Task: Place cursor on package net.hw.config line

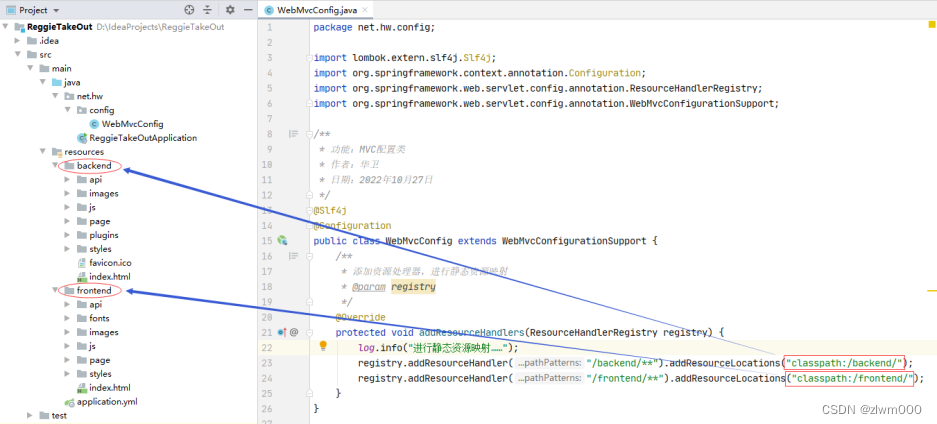Action: pyautogui.click(x=374, y=27)
